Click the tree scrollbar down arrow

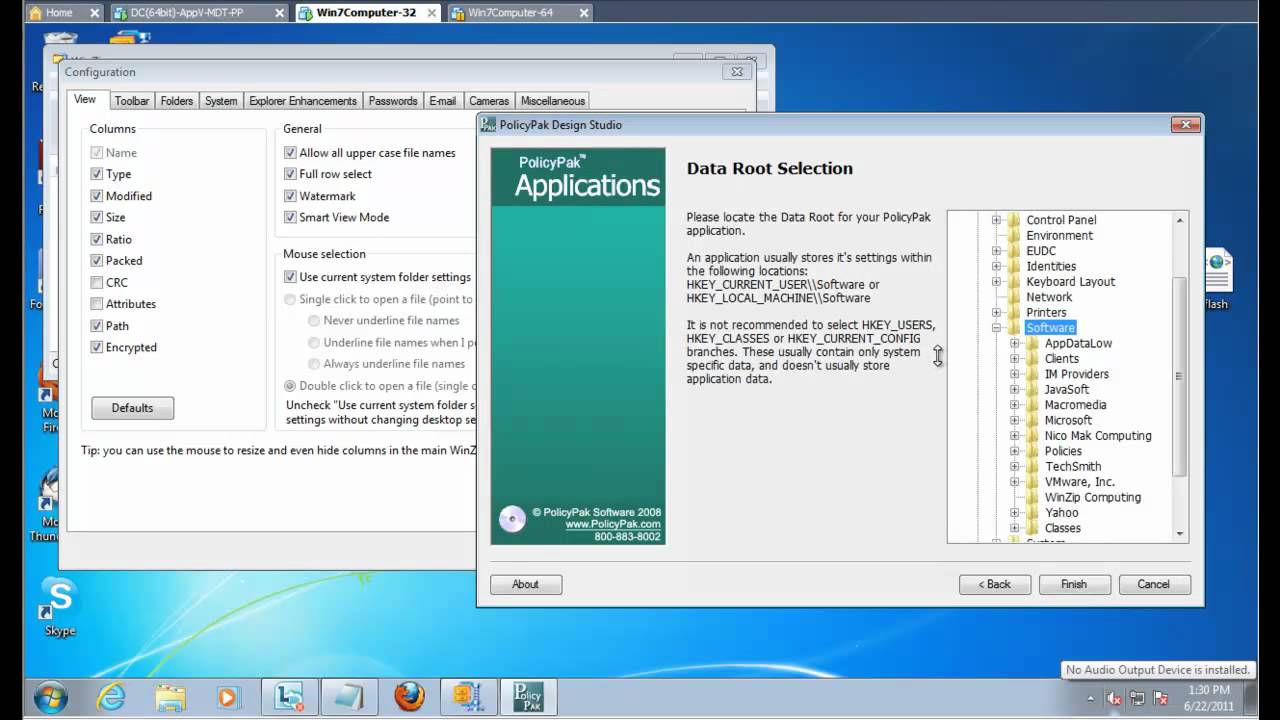click(1180, 535)
